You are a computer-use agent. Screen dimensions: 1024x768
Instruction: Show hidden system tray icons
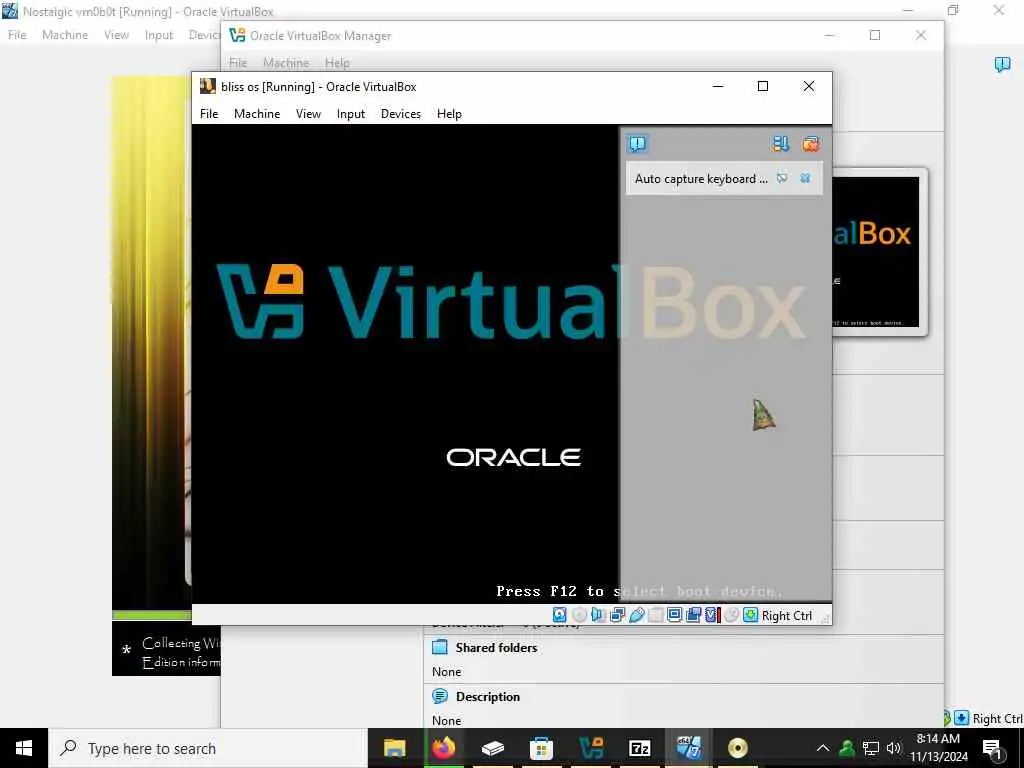pyautogui.click(x=823, y=748)
